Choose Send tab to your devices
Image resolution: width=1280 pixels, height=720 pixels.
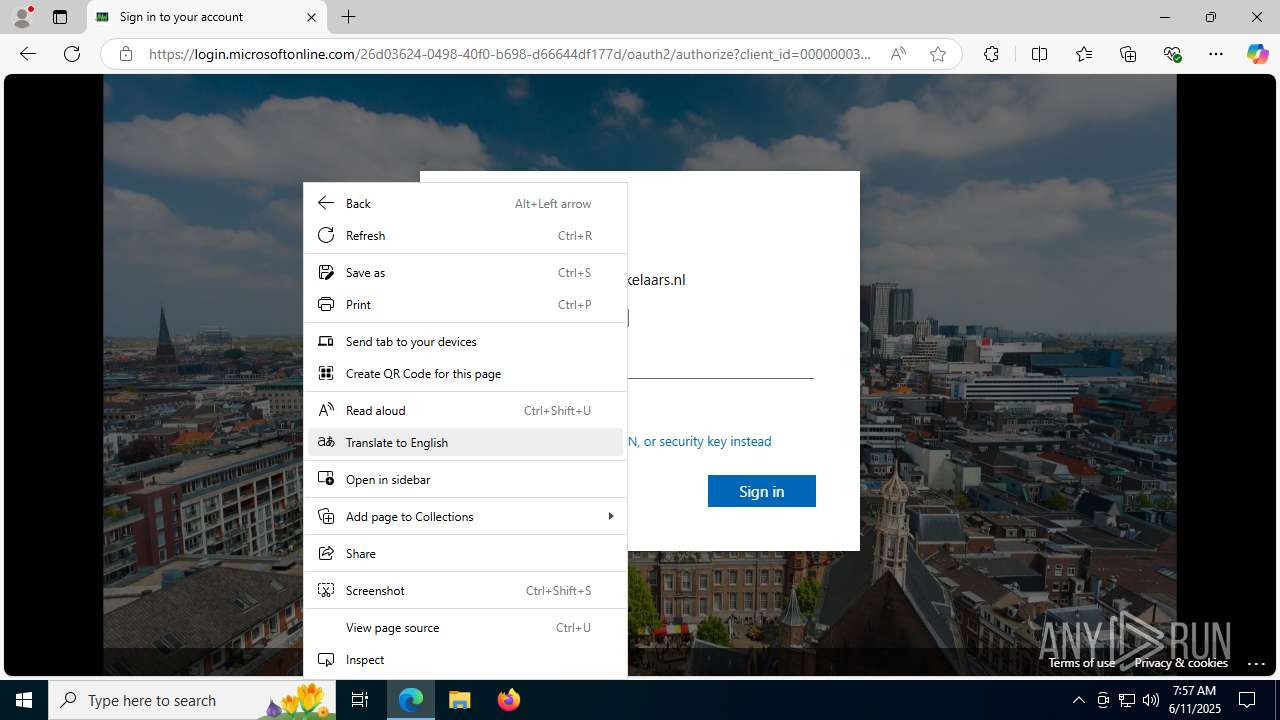point(465,341)
